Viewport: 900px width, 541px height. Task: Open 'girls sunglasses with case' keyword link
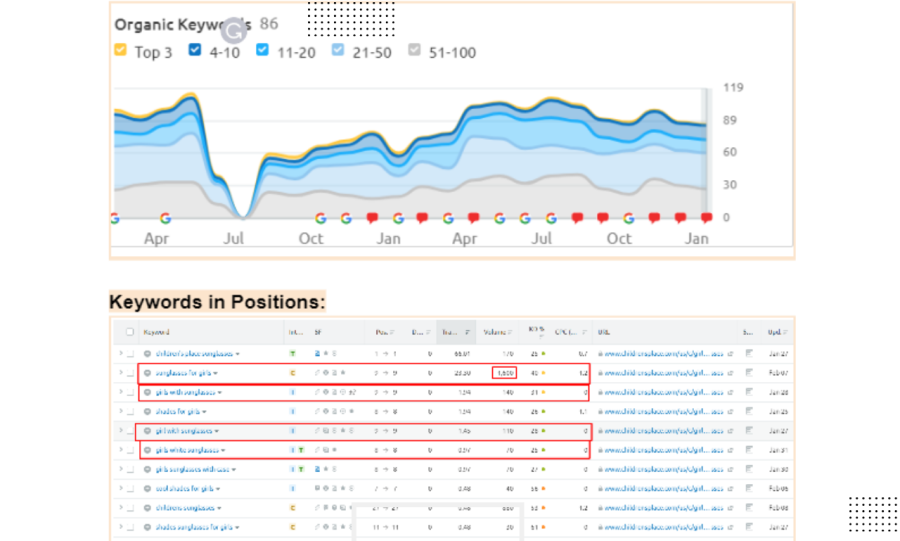point(192,469)
